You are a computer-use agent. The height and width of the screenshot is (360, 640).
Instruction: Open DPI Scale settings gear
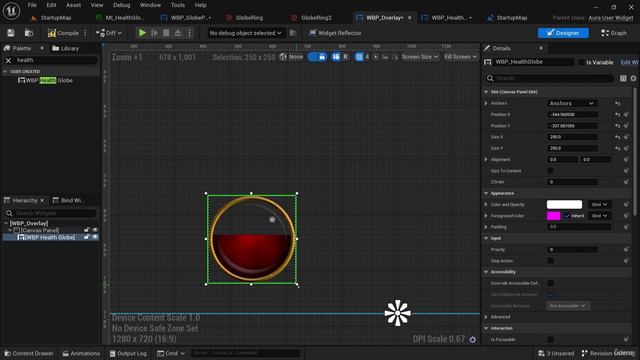click(x=473, y=340)
